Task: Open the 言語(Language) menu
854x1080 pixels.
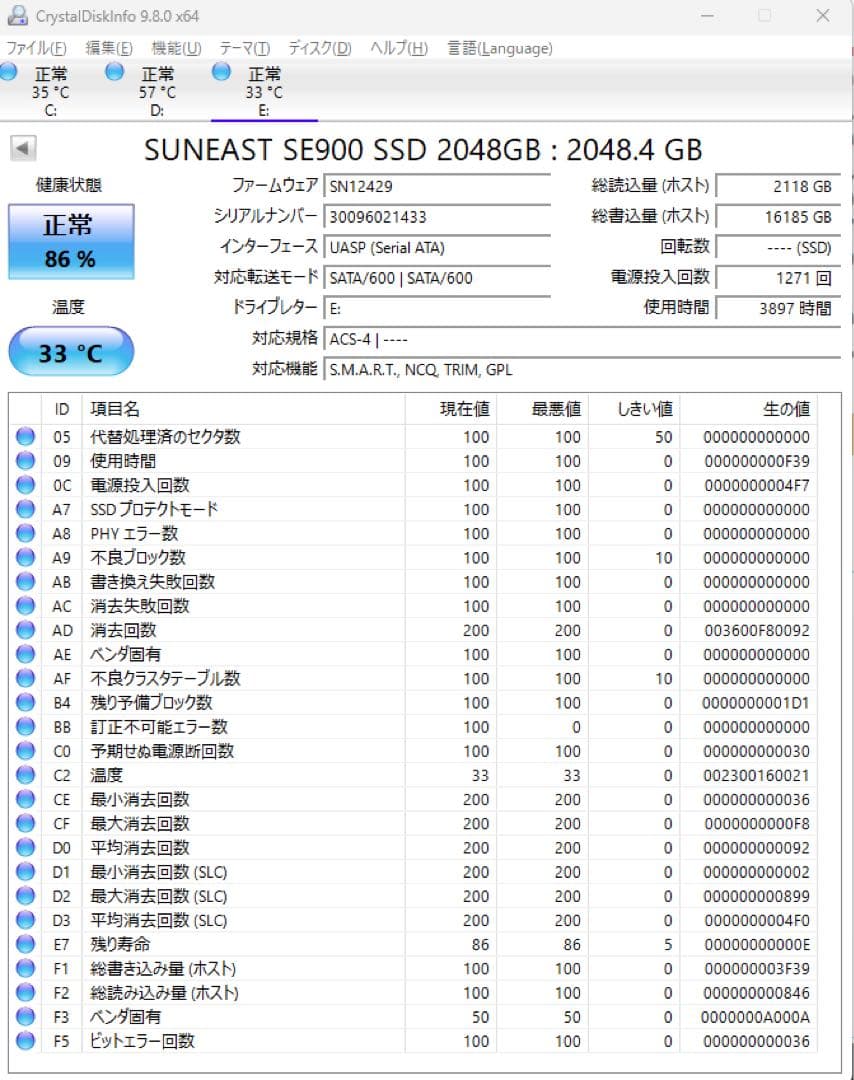Action: [x=500, y=48]
